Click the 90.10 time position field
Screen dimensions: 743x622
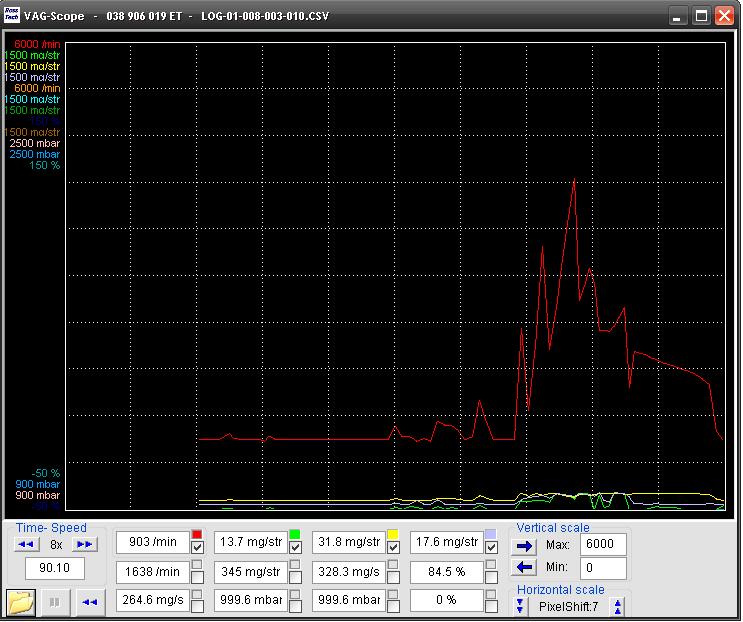coord(54,568)
